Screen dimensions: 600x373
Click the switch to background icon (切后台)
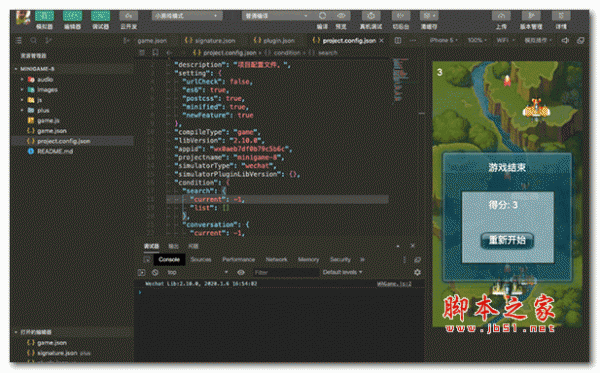tap(401, 16)
